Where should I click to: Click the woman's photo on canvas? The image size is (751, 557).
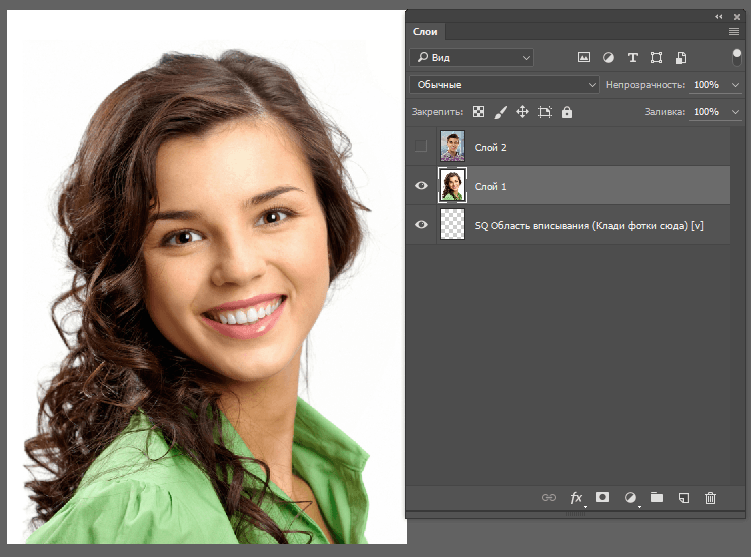(207, 277)
